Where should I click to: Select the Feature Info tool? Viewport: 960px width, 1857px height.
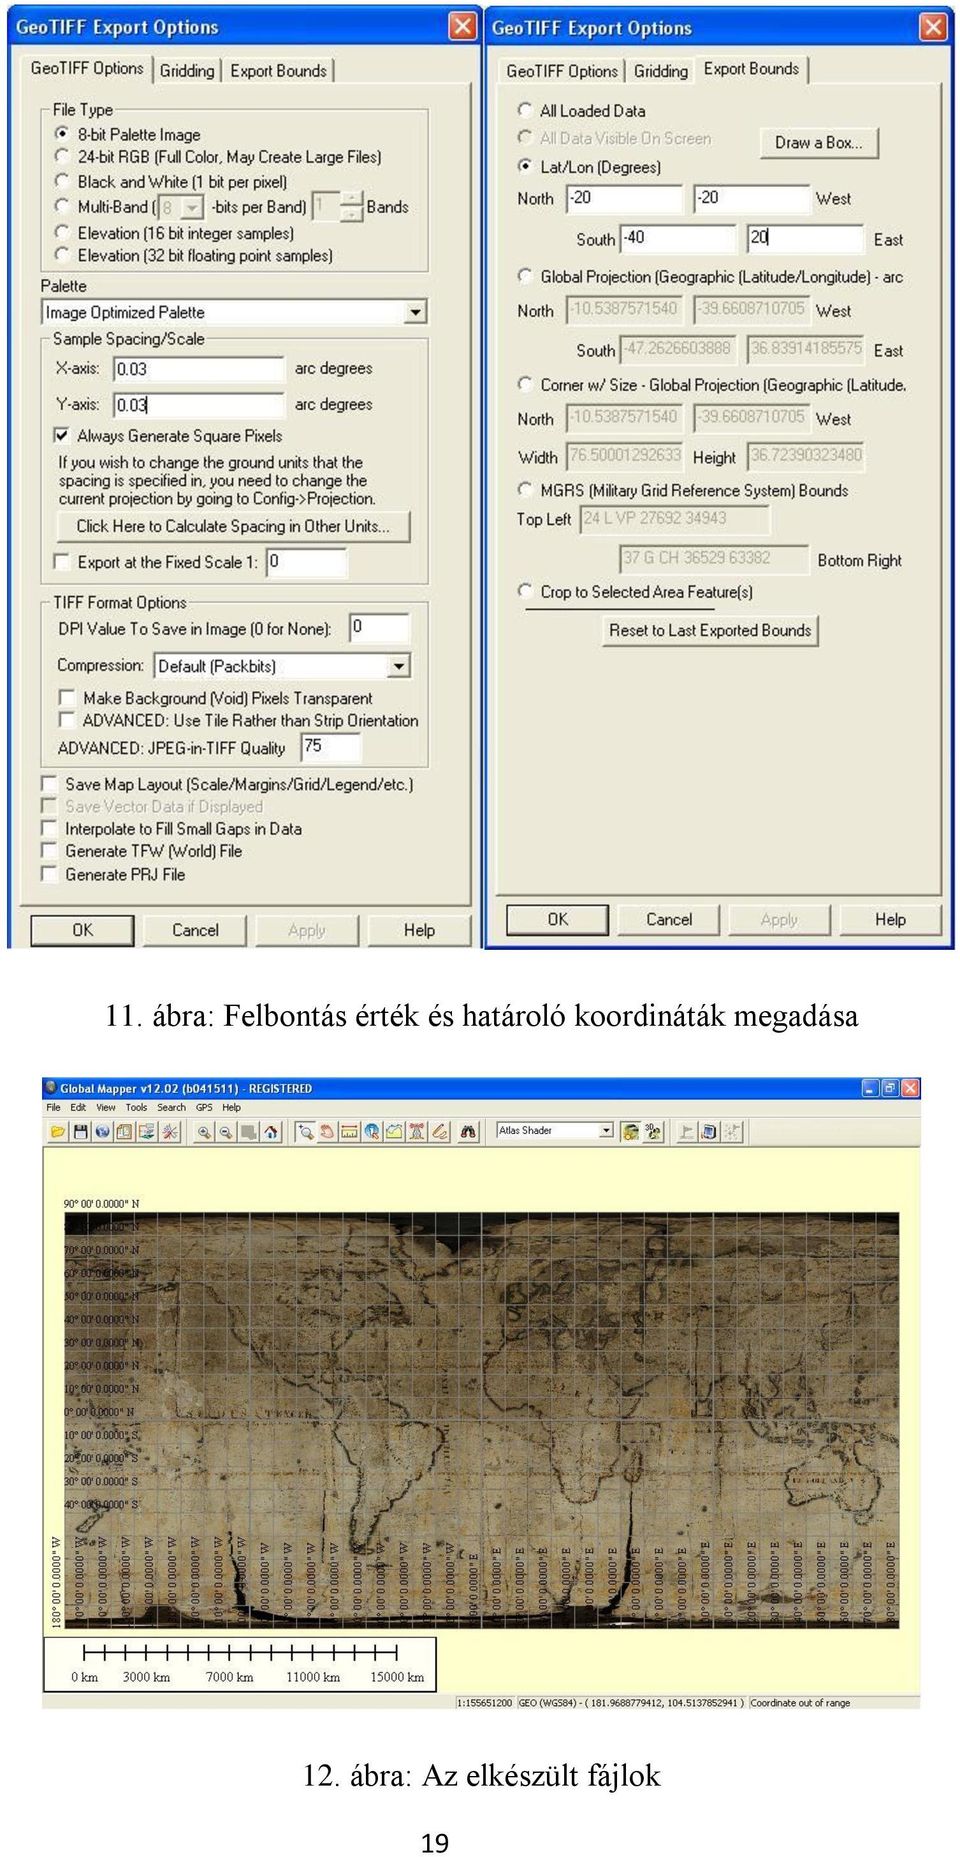point(372,1131)
